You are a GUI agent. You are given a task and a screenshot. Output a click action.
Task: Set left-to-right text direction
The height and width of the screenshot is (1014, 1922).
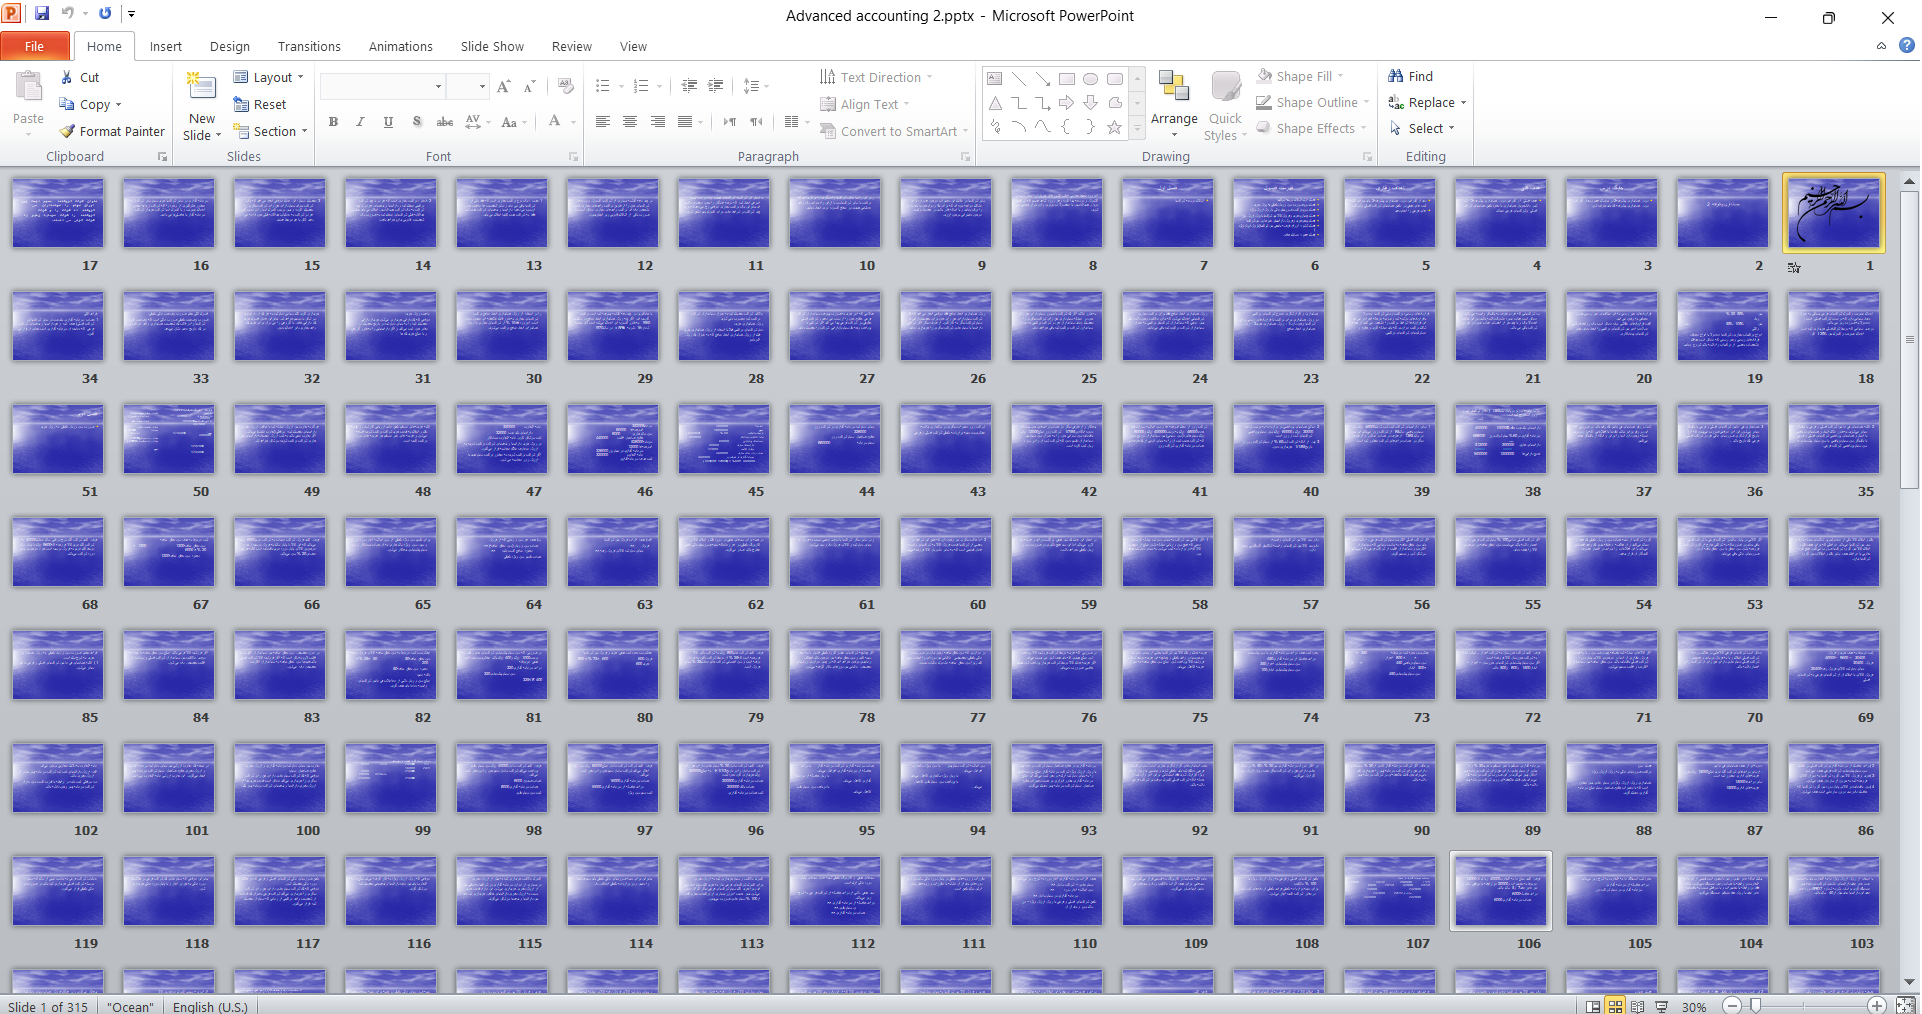pyautogui.click(x=730, y=122)
